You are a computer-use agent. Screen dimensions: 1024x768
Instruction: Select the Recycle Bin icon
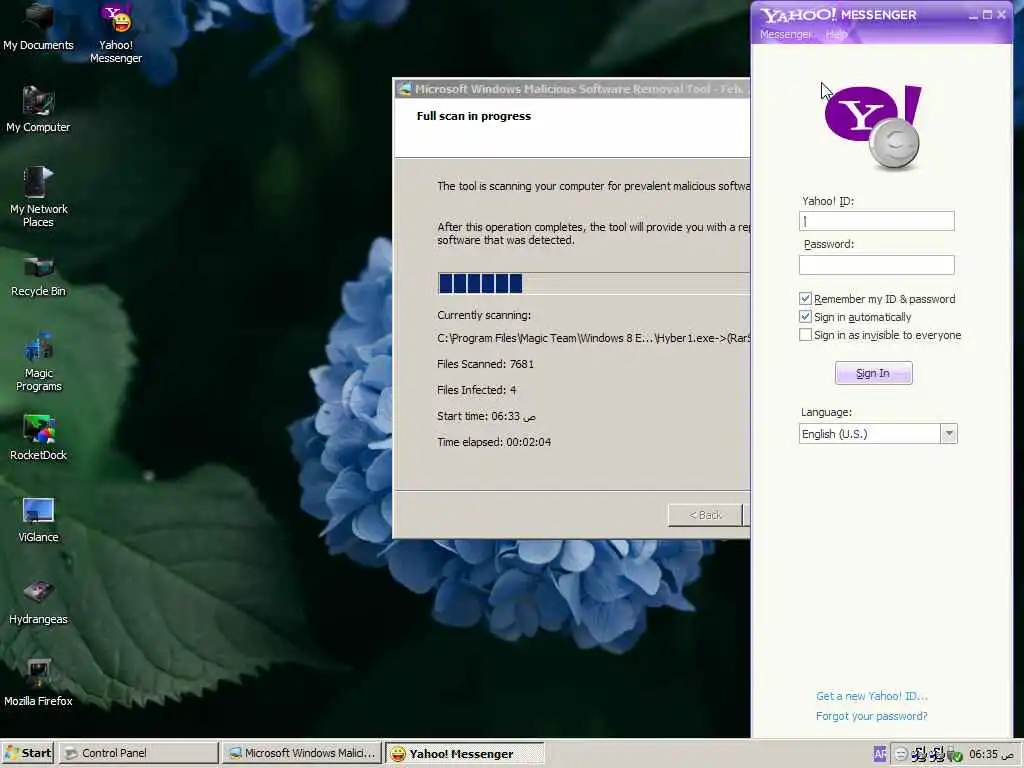point(38,276)
